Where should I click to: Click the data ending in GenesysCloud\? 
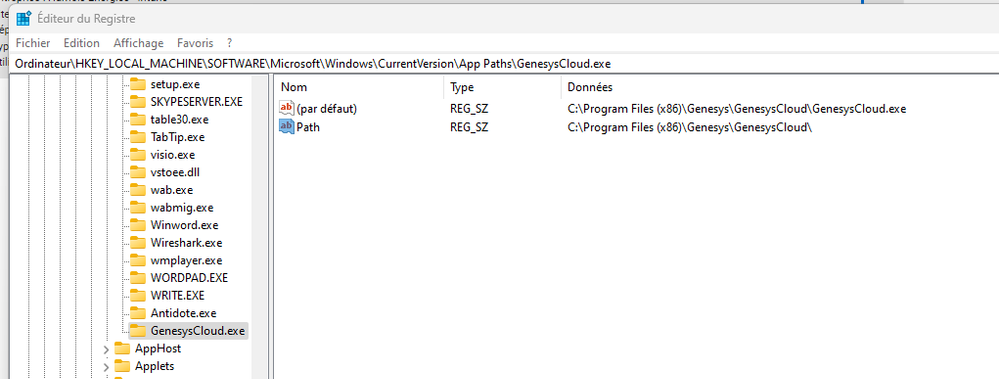tap(691, 127)
